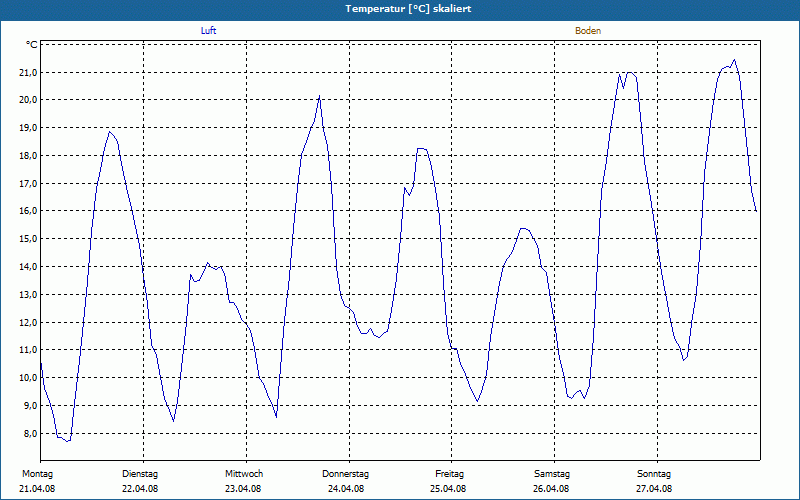Select the 15,0 axis label
Screen dimensions: 800x500
pyautogui.click(x=29, y=239)
